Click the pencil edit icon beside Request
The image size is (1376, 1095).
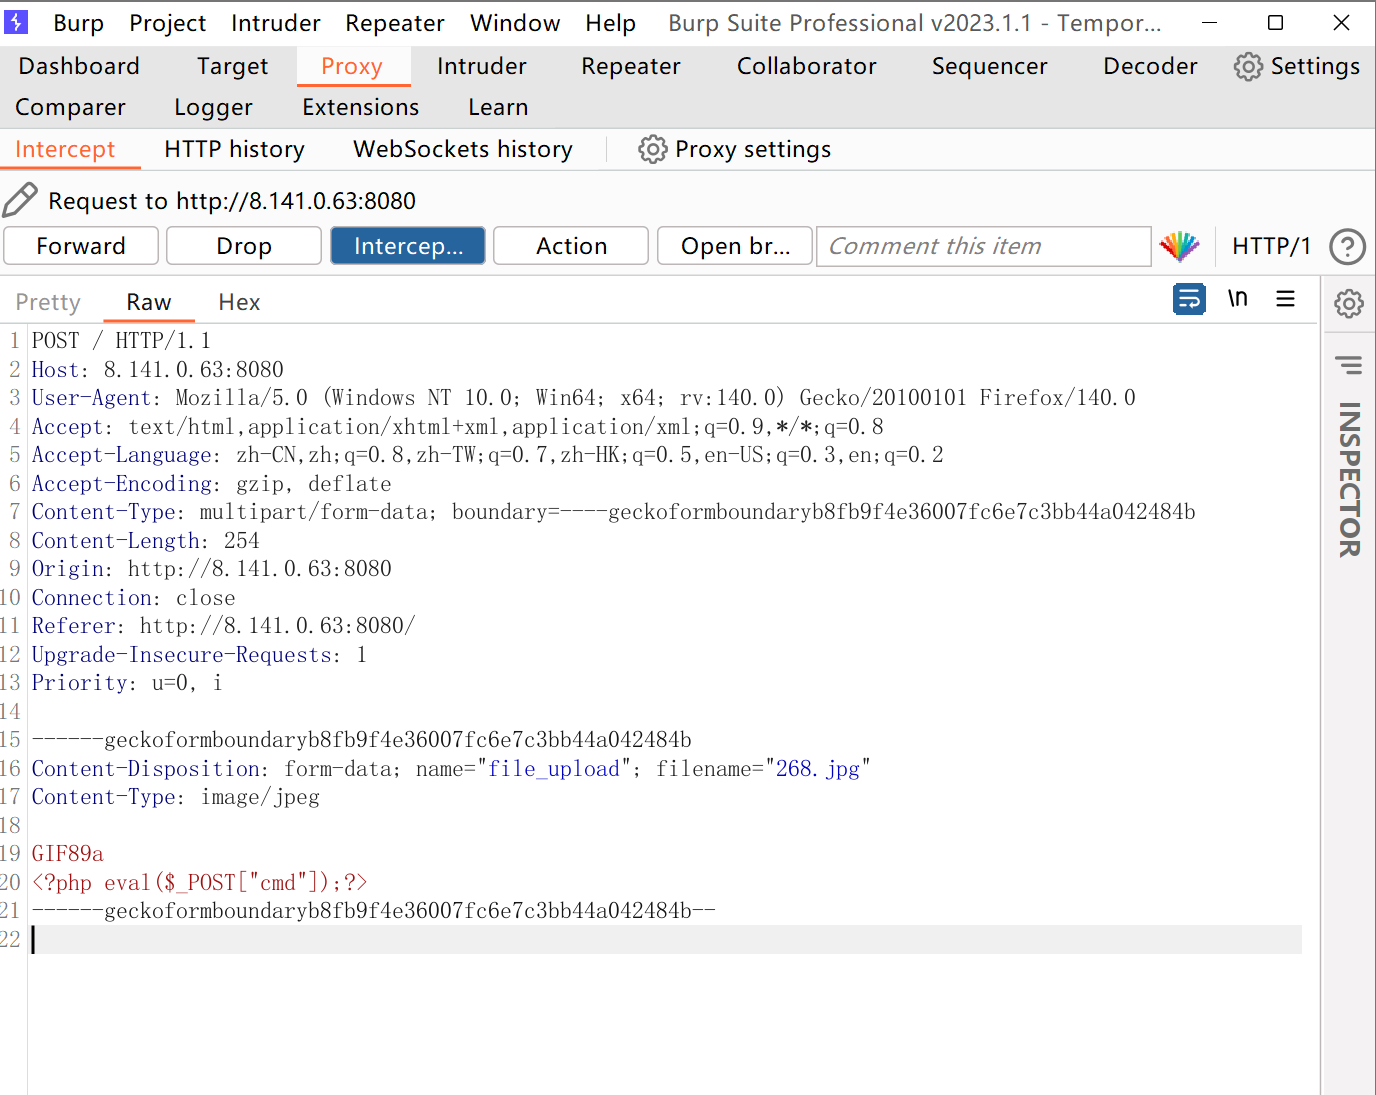[20, 200]
